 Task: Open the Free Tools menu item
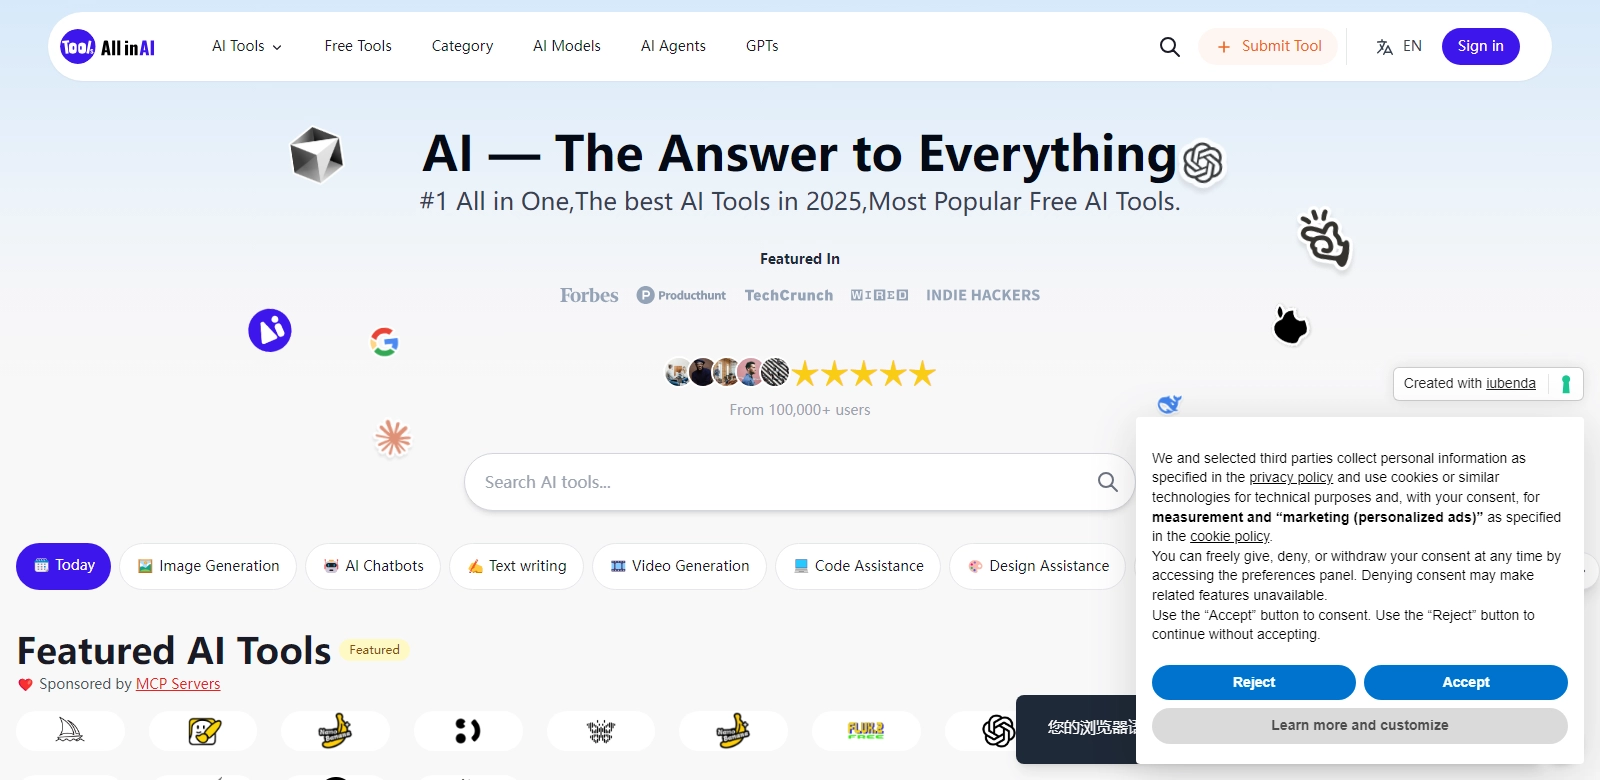(x=358, y=46)
